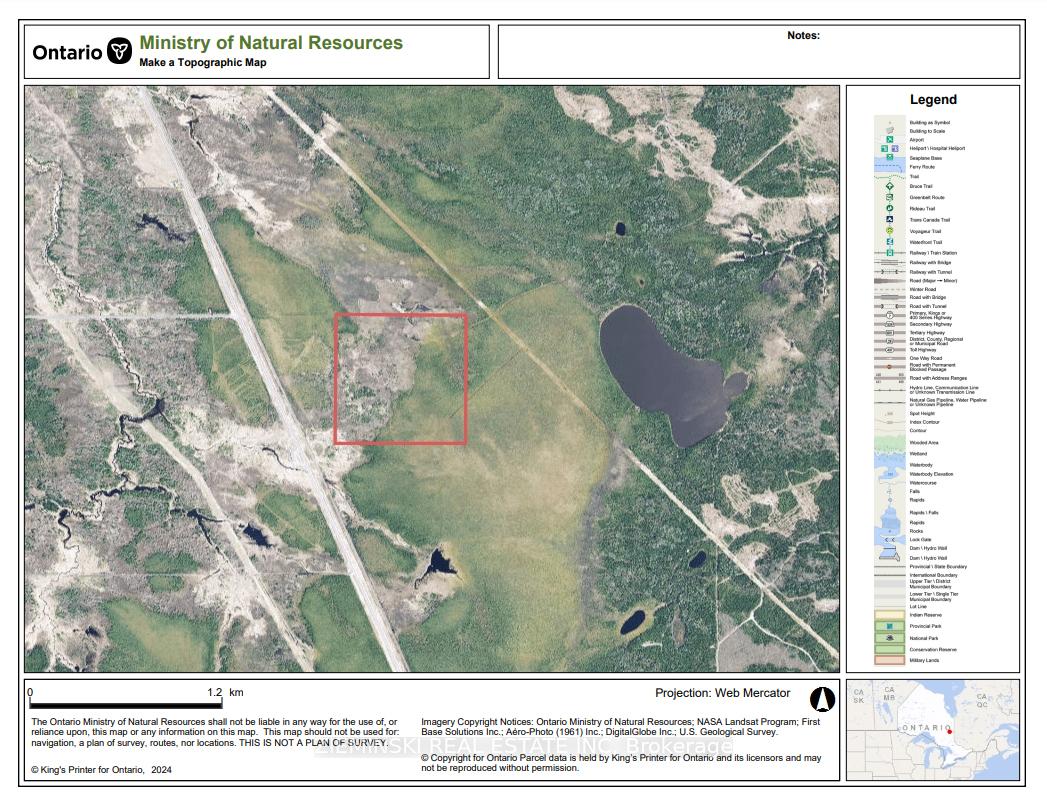Click the Bruce Trail legend symbol
Image resolution: width=1047 pixels, height=808 pixels.
click(x=889, y=186)
